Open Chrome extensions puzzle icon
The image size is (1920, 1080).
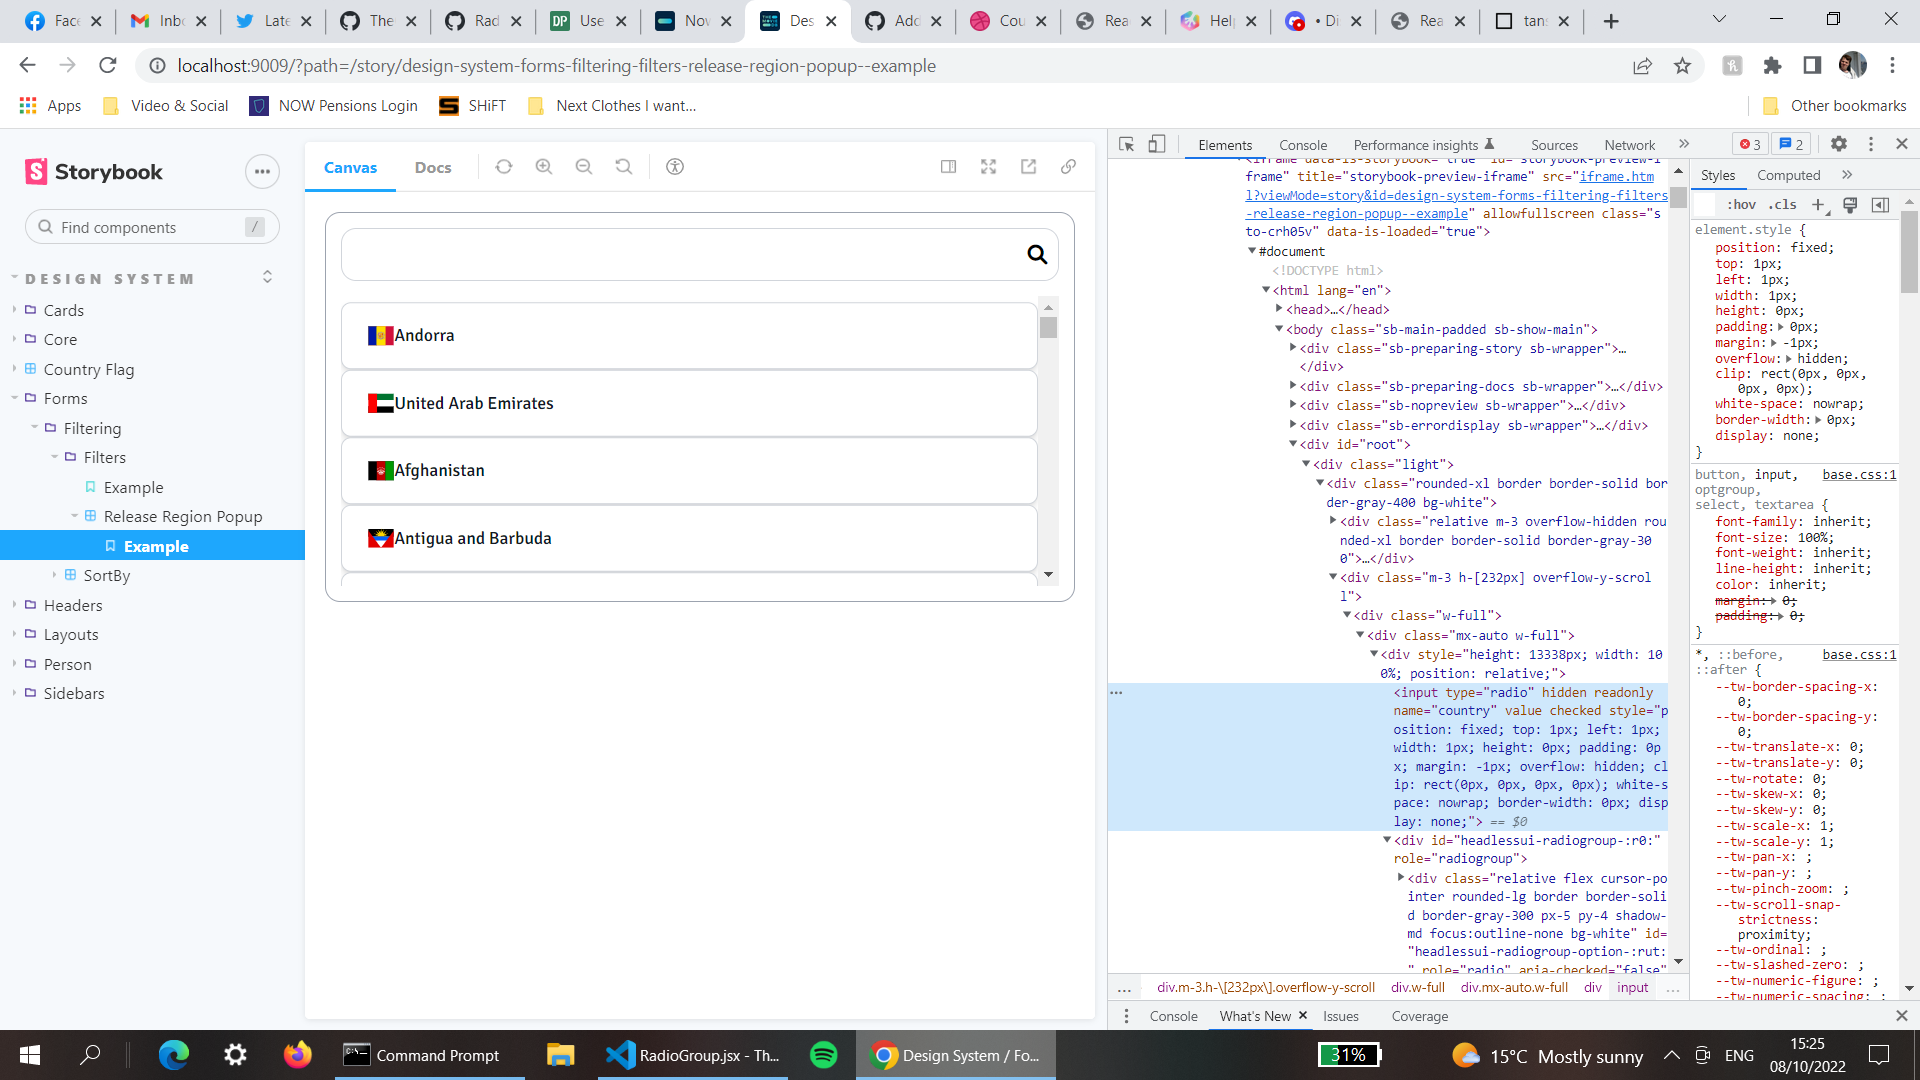1772,66
